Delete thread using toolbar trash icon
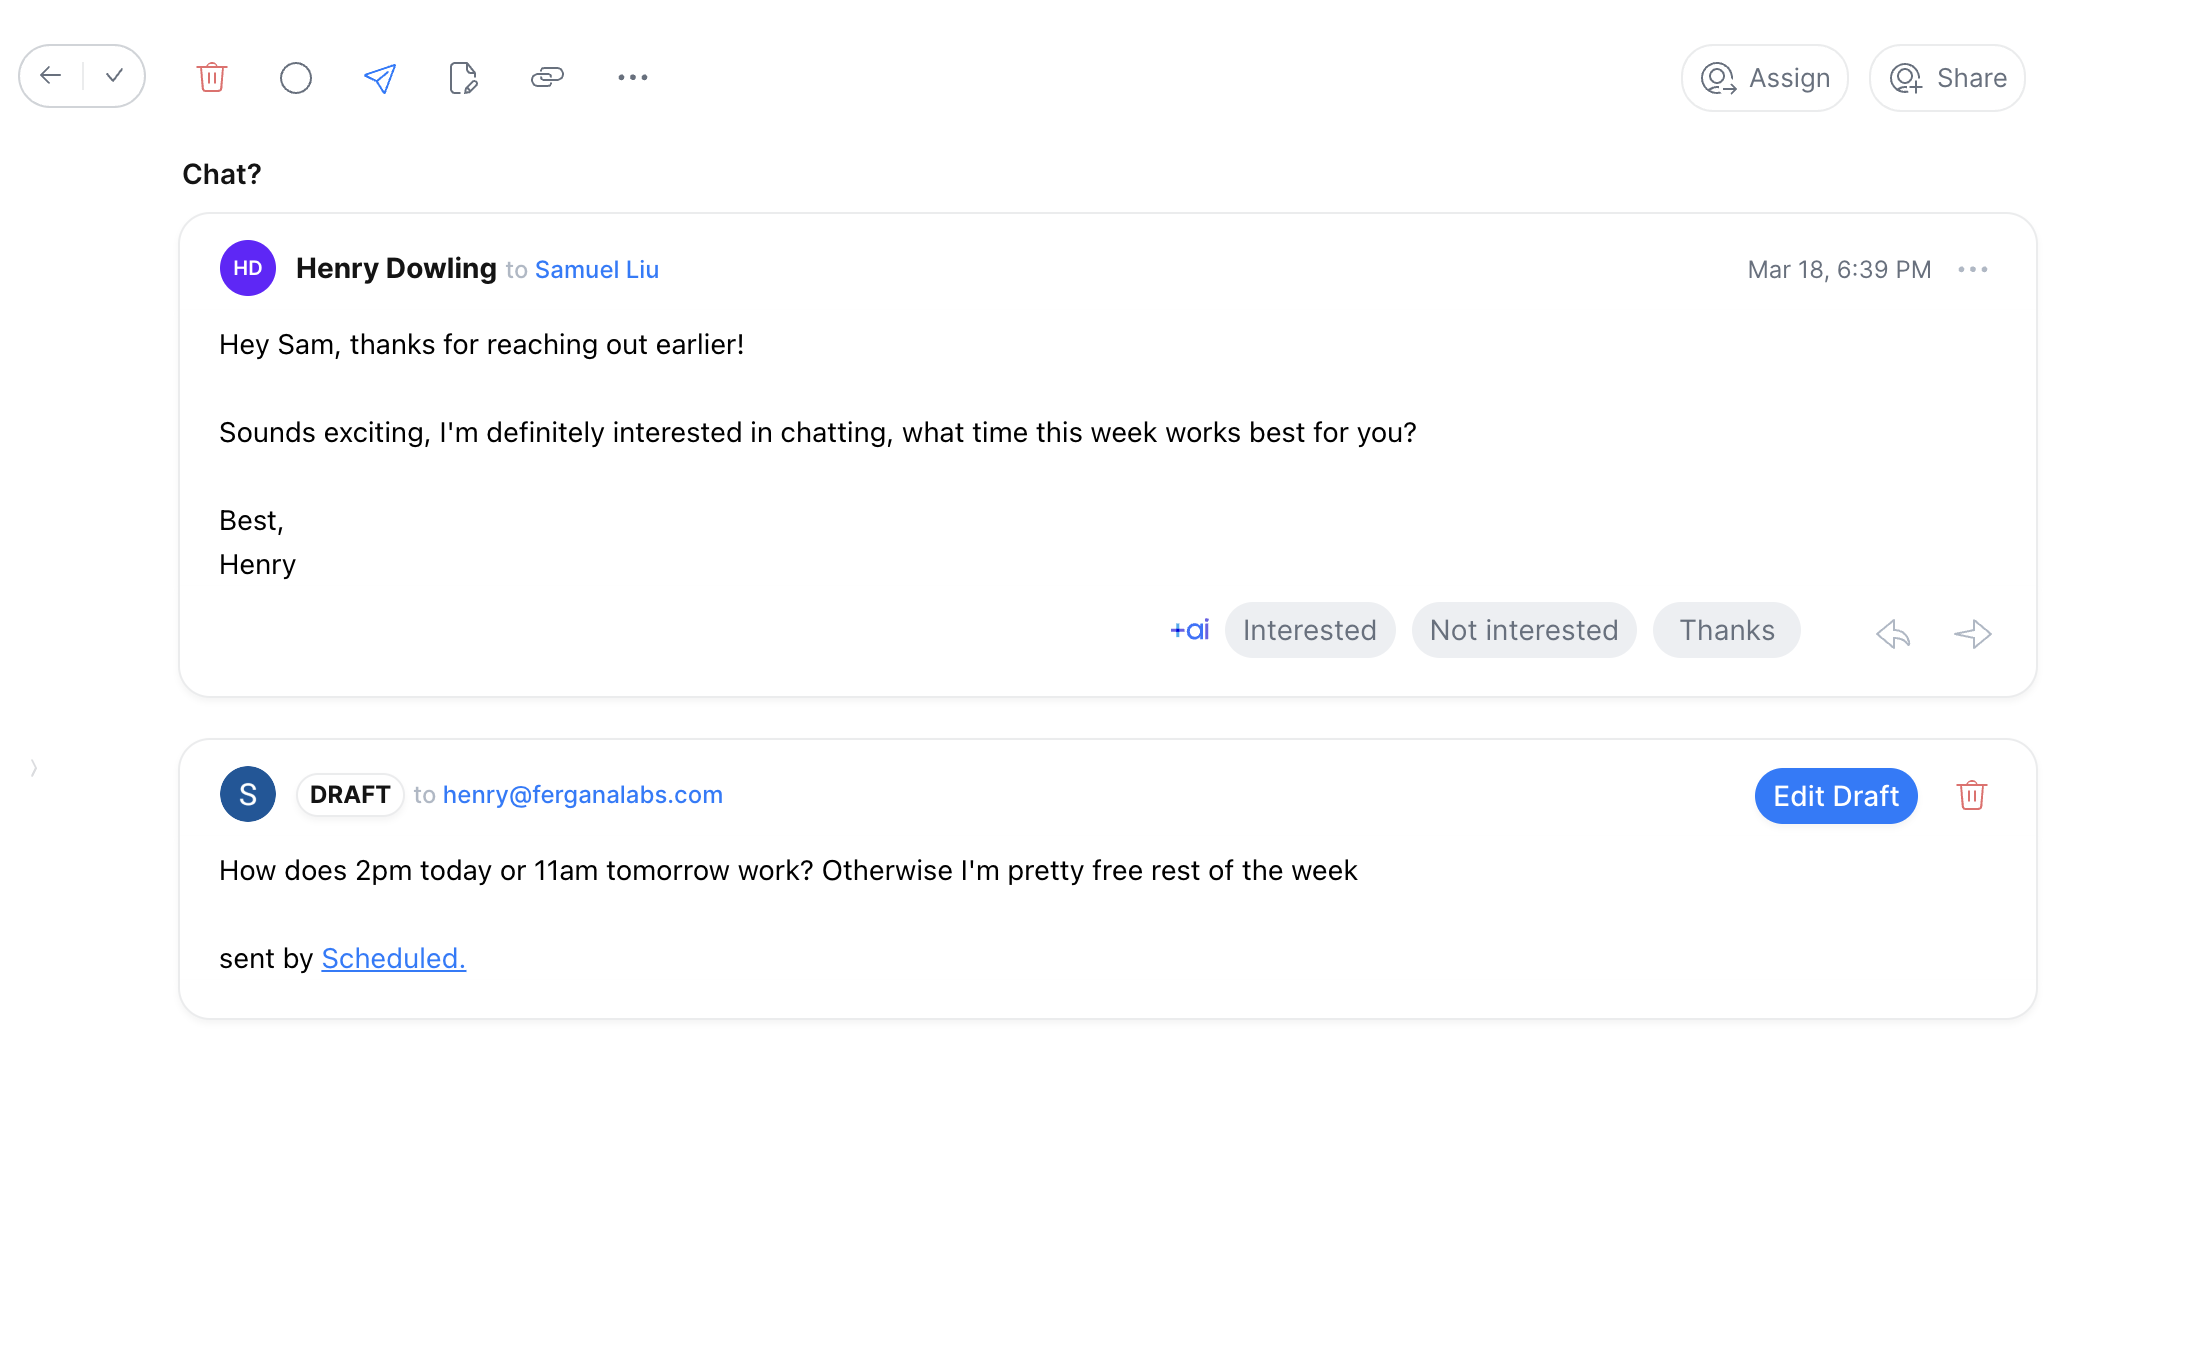 (212, 77)
